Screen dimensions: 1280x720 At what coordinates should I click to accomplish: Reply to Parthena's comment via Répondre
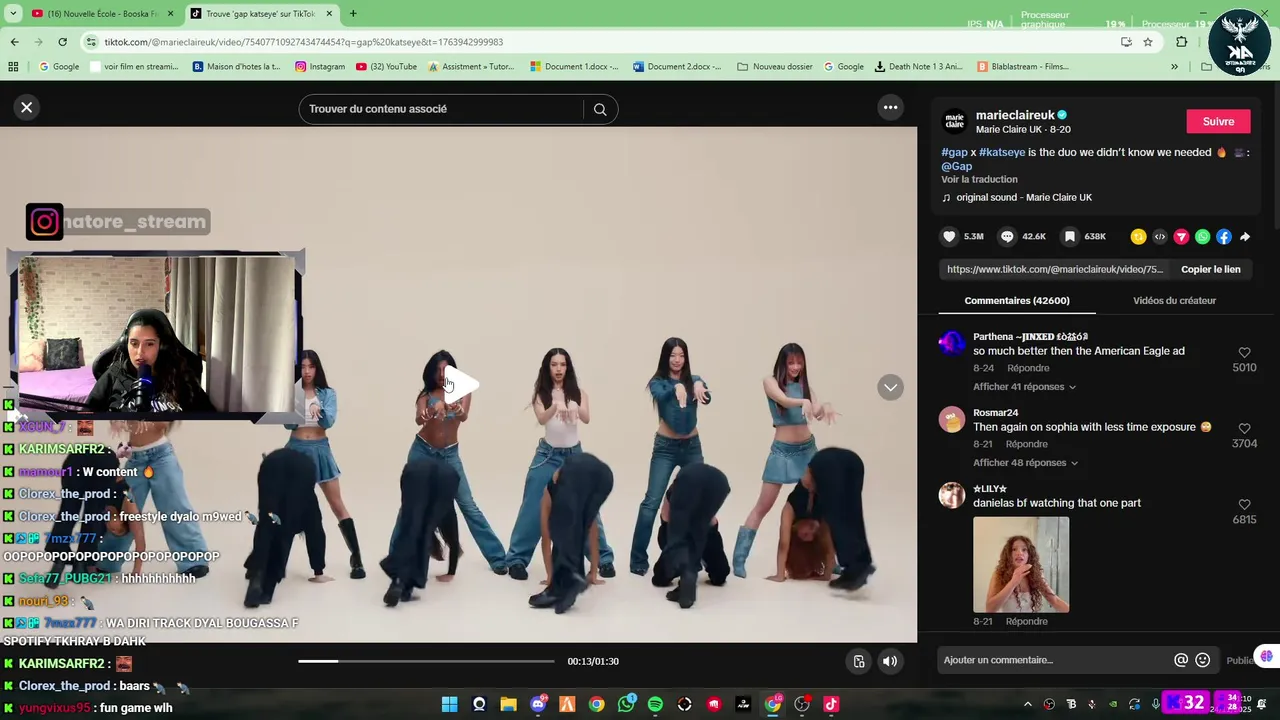pyautogui.click(x=1028, y=368)
